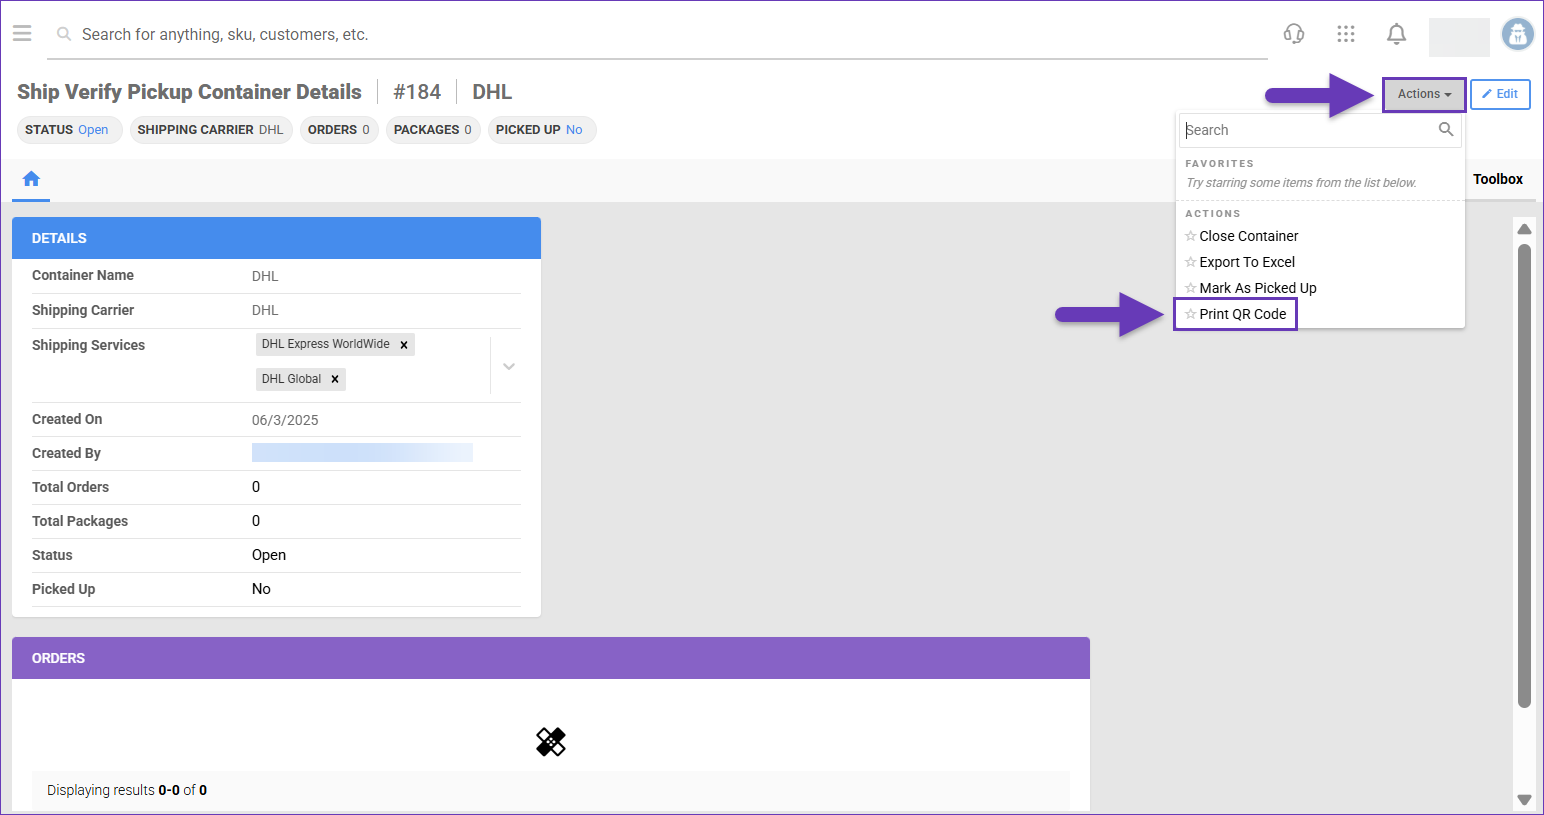This screenshot has height=815, width=1544.
Task: Open the Toolbox panel
Action: tap(1498, 179)
